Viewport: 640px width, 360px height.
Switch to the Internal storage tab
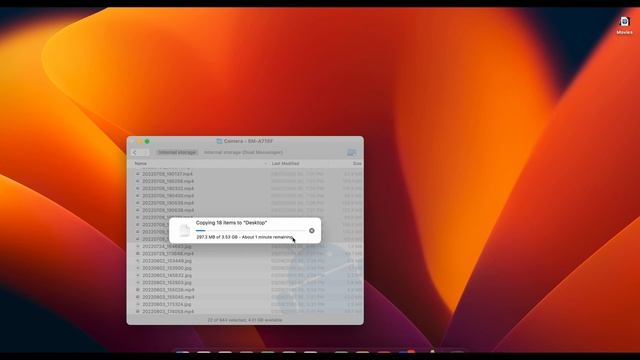pos(177,152)
